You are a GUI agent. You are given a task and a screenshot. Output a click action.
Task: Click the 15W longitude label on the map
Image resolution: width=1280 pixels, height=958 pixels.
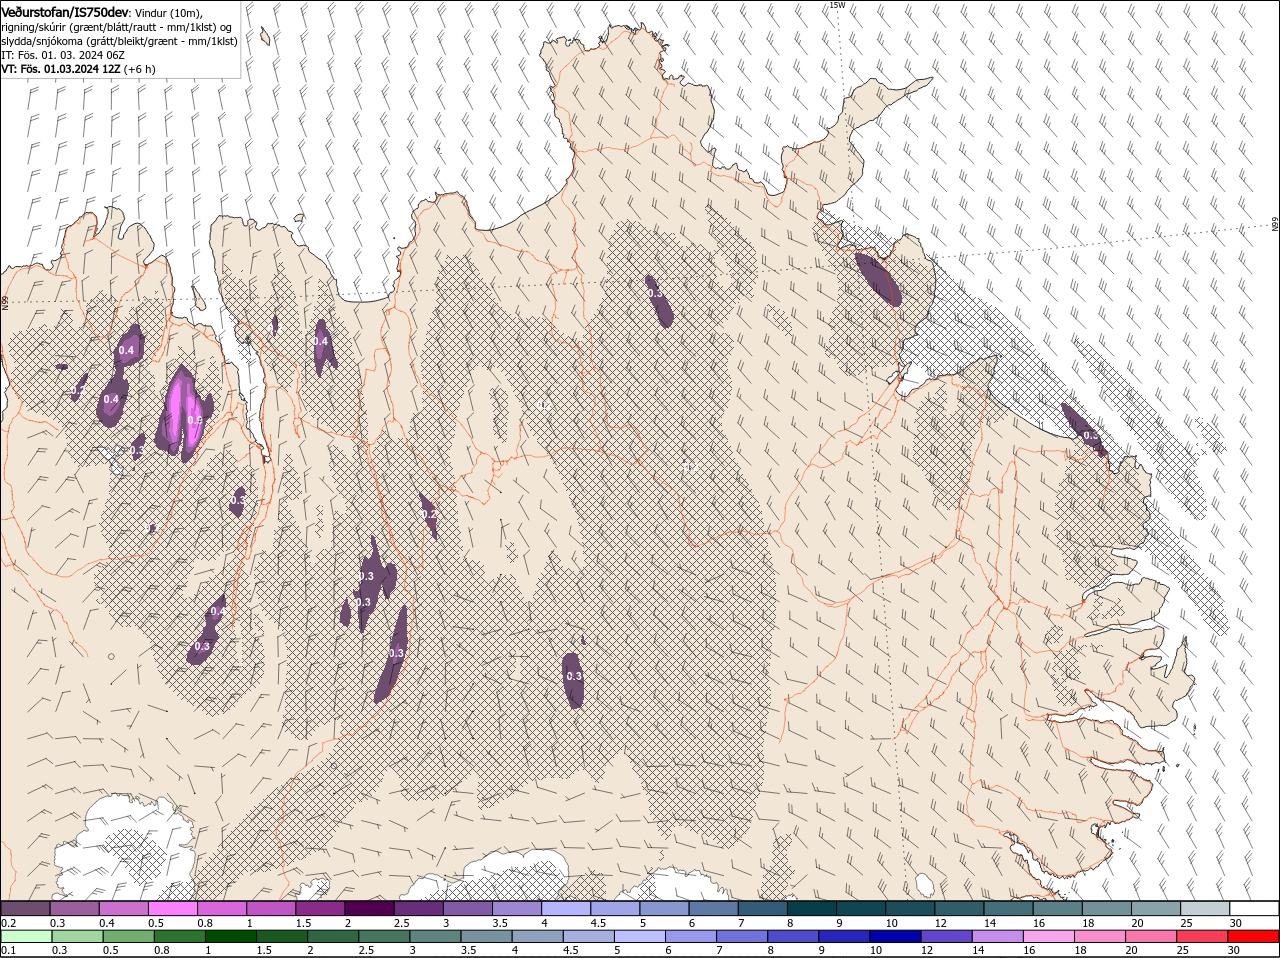(x=837, y=5)
